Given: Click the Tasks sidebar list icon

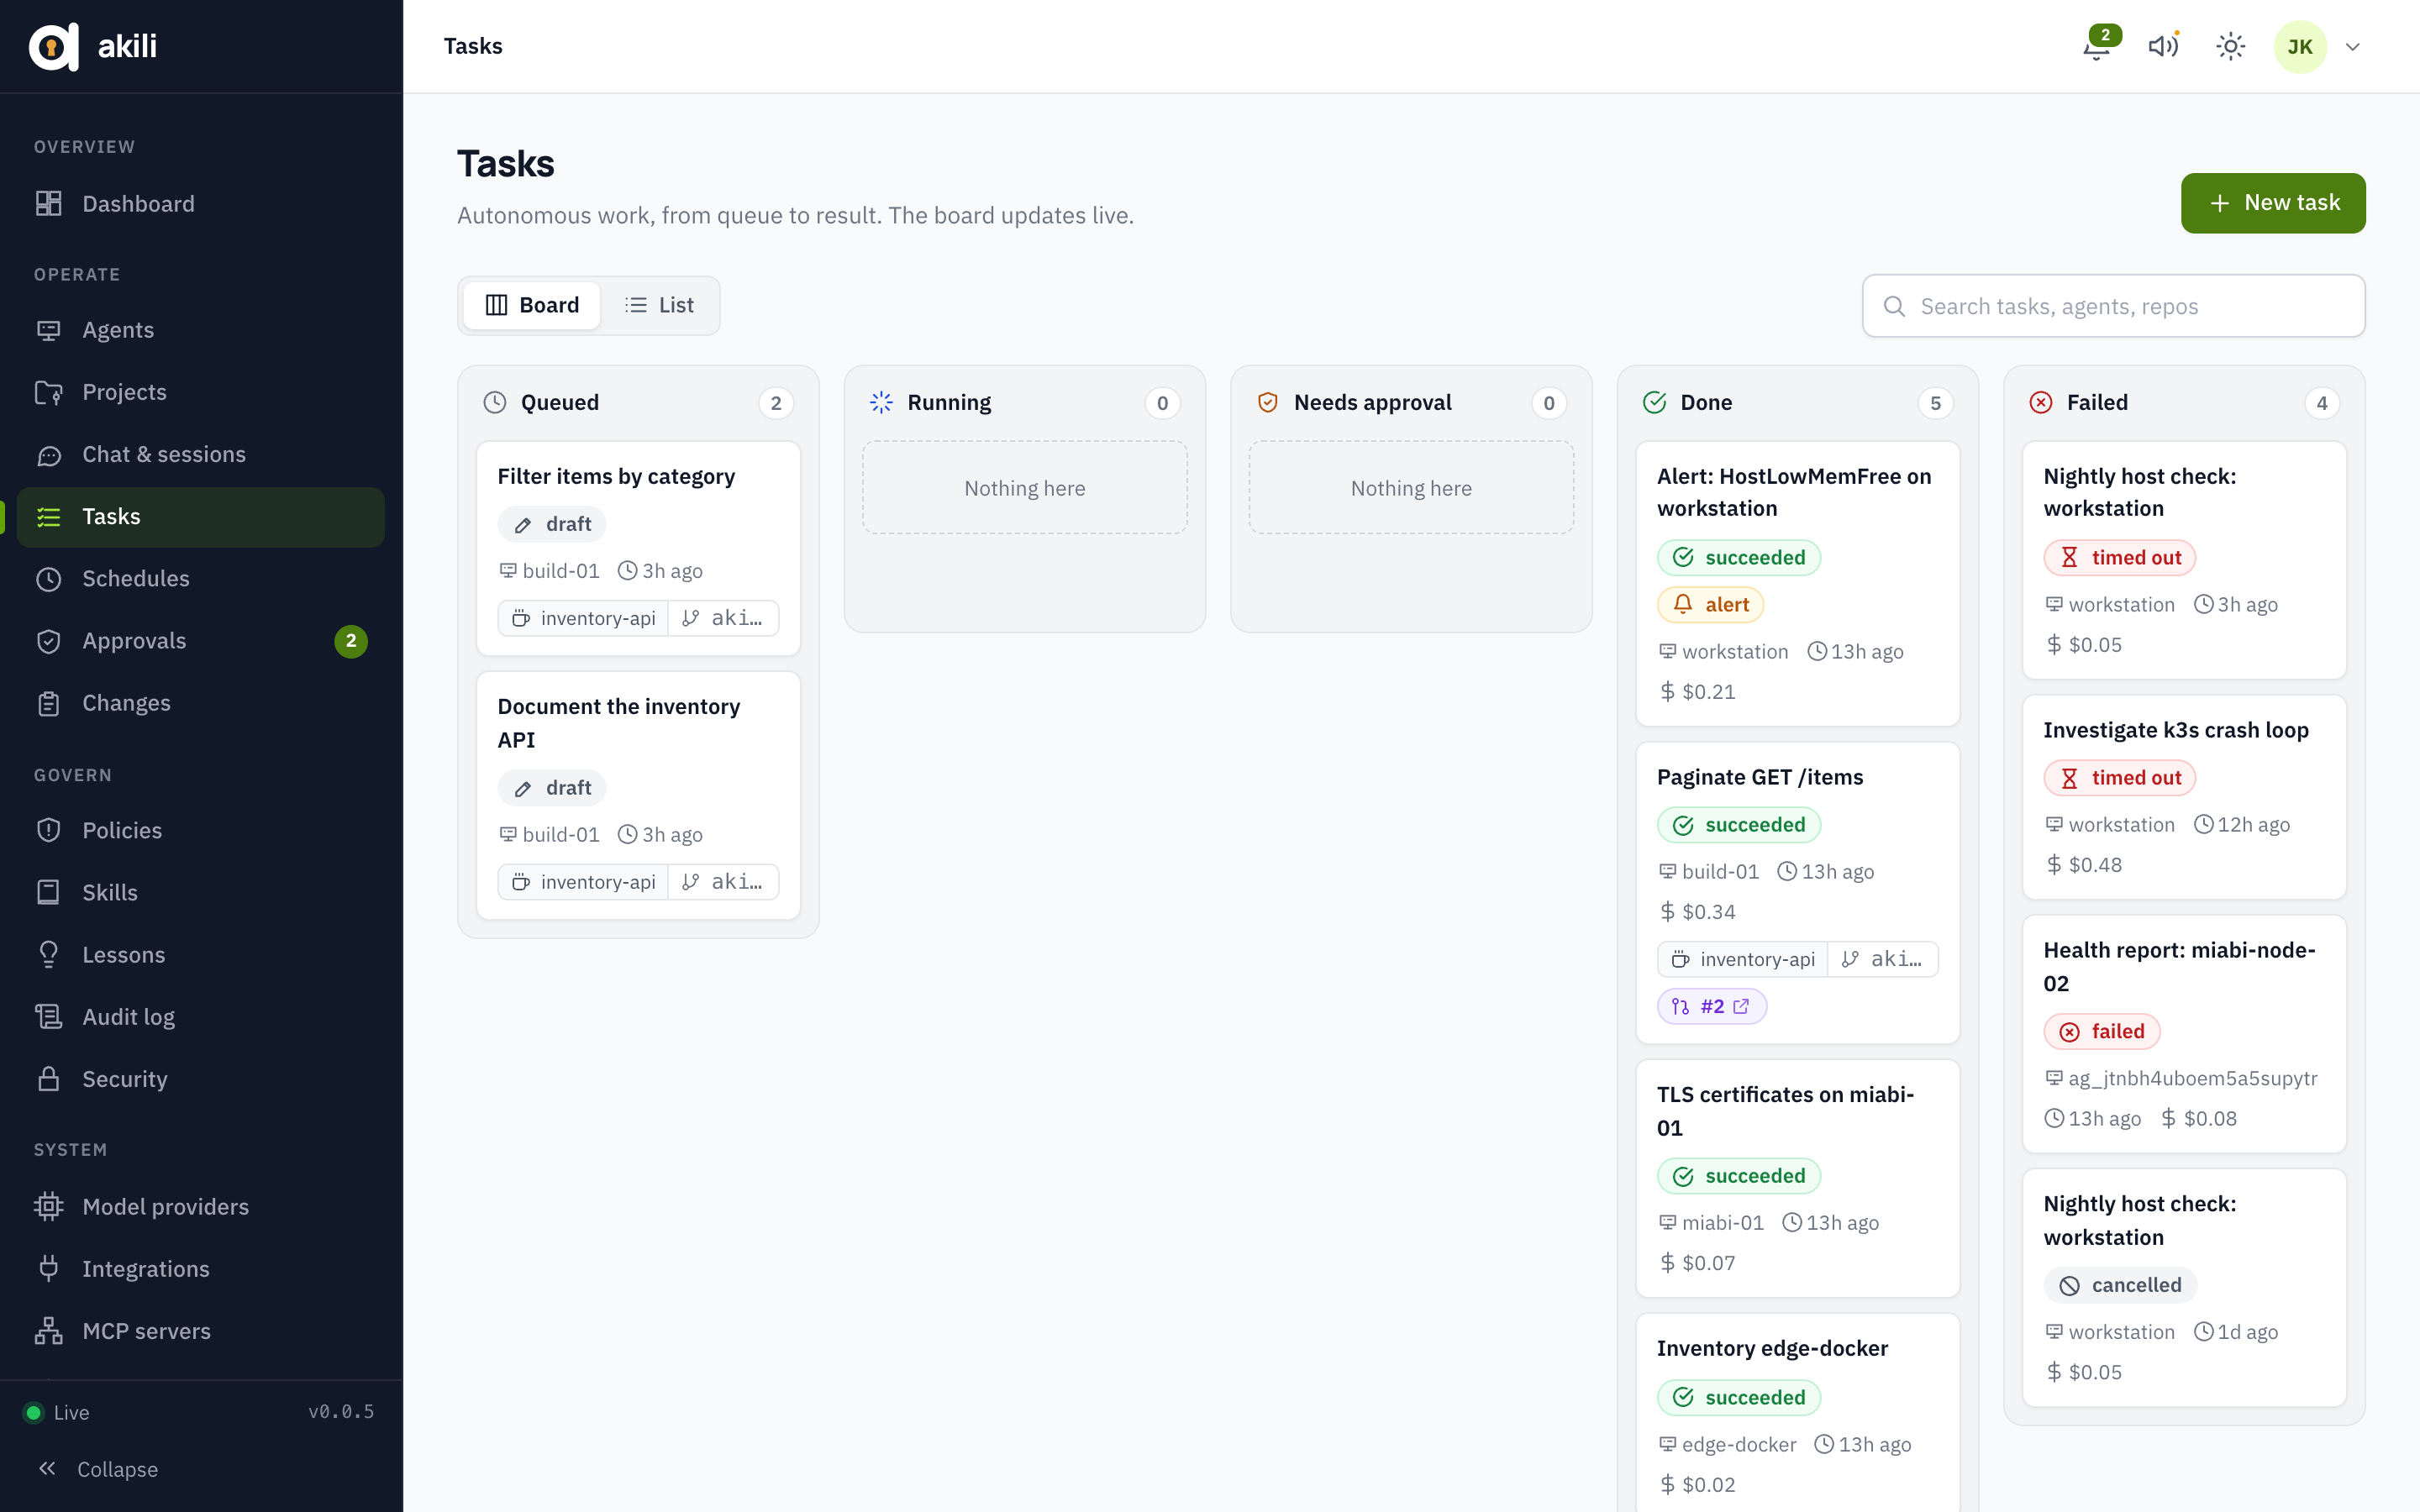Looking at the screenshot, I should pos(48,517).
